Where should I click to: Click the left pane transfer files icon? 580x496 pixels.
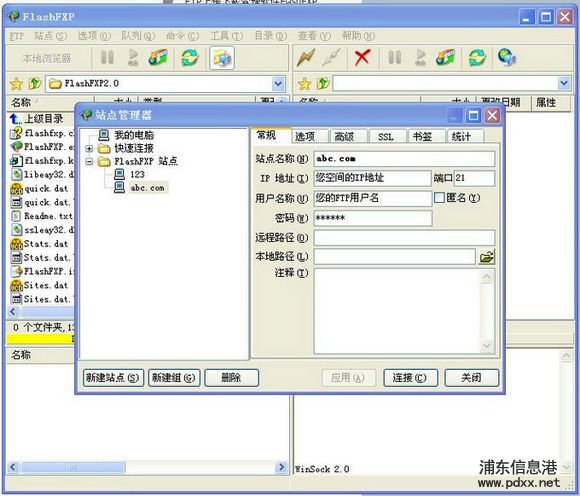158,57
